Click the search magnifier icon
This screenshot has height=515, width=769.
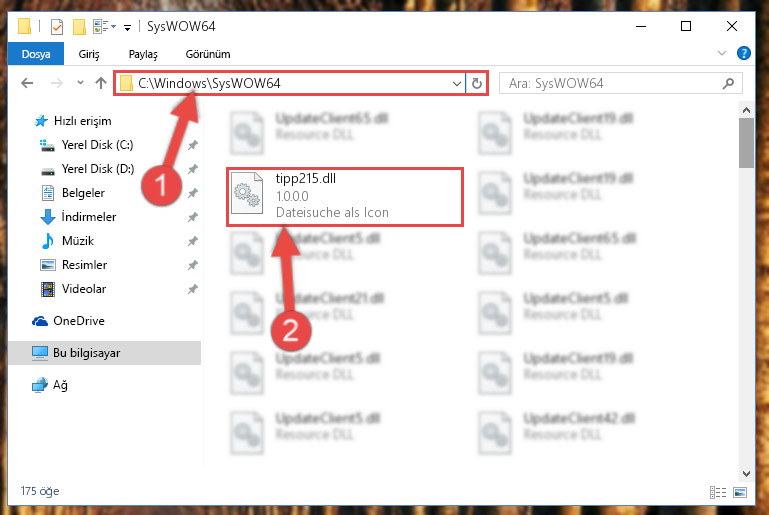pyautogui.click(x=728, y=83)
